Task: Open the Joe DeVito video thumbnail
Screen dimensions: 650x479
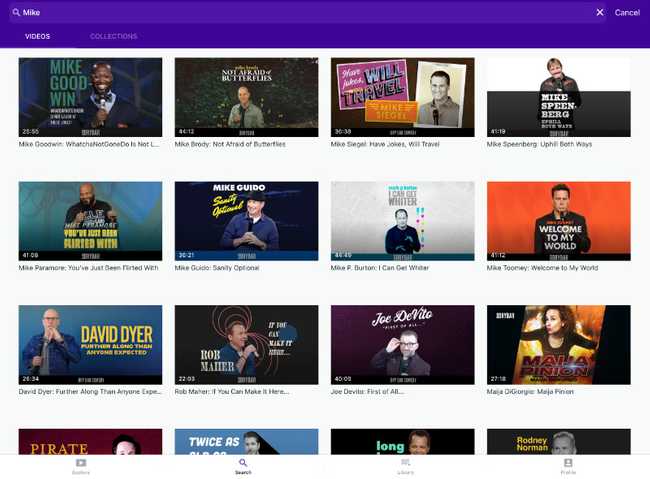Action: [403, 345]
